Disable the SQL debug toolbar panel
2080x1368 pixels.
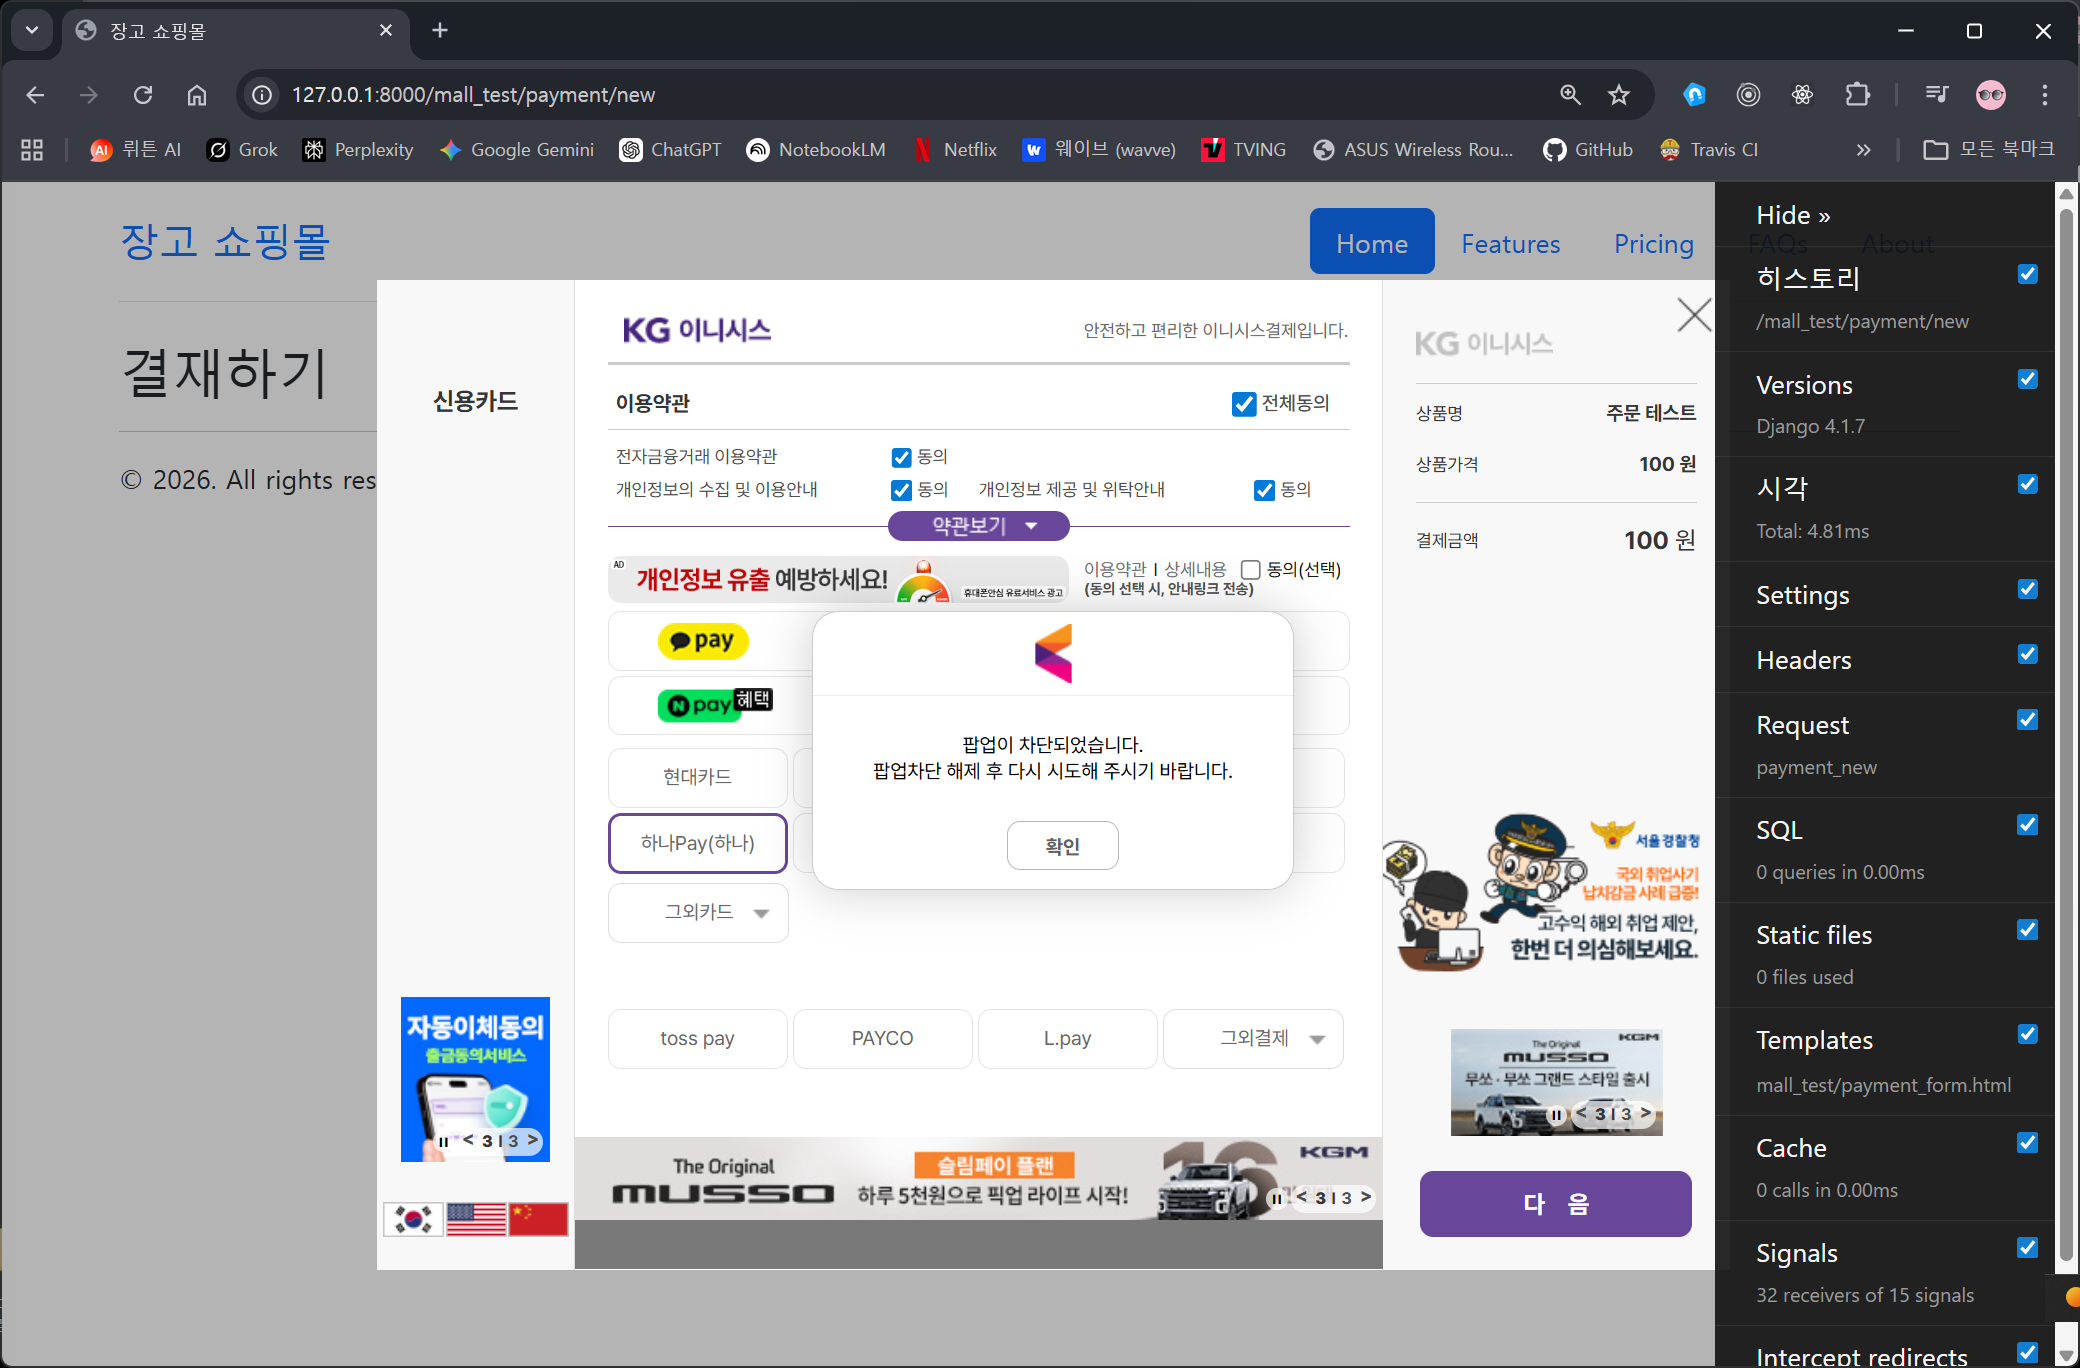click(x=2027, y=824)
